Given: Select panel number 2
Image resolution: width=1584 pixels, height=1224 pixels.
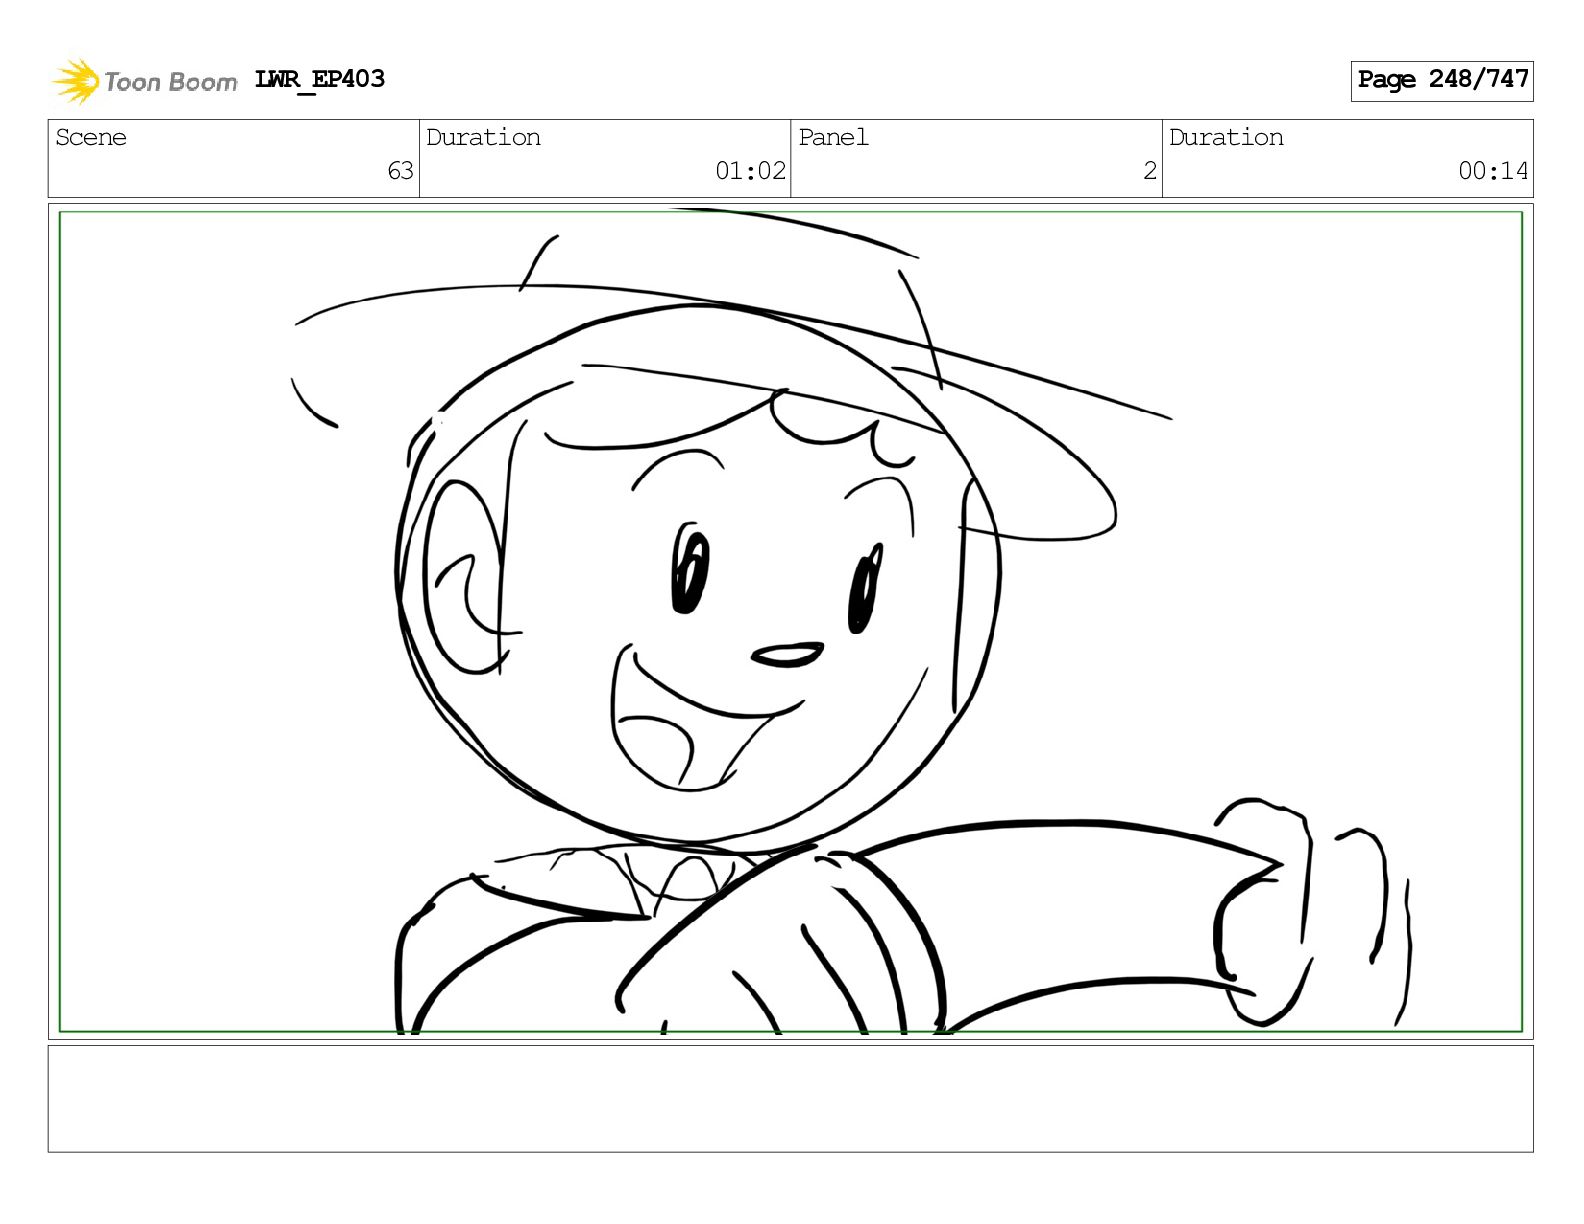Looking at the screenshot, I should click(x=1150, y=171).
